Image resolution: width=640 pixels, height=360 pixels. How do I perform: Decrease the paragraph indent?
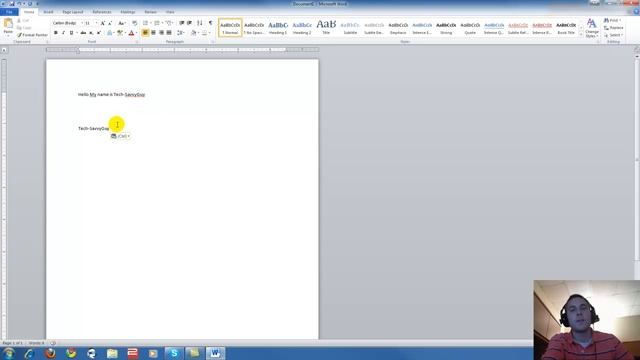point(181,23)
